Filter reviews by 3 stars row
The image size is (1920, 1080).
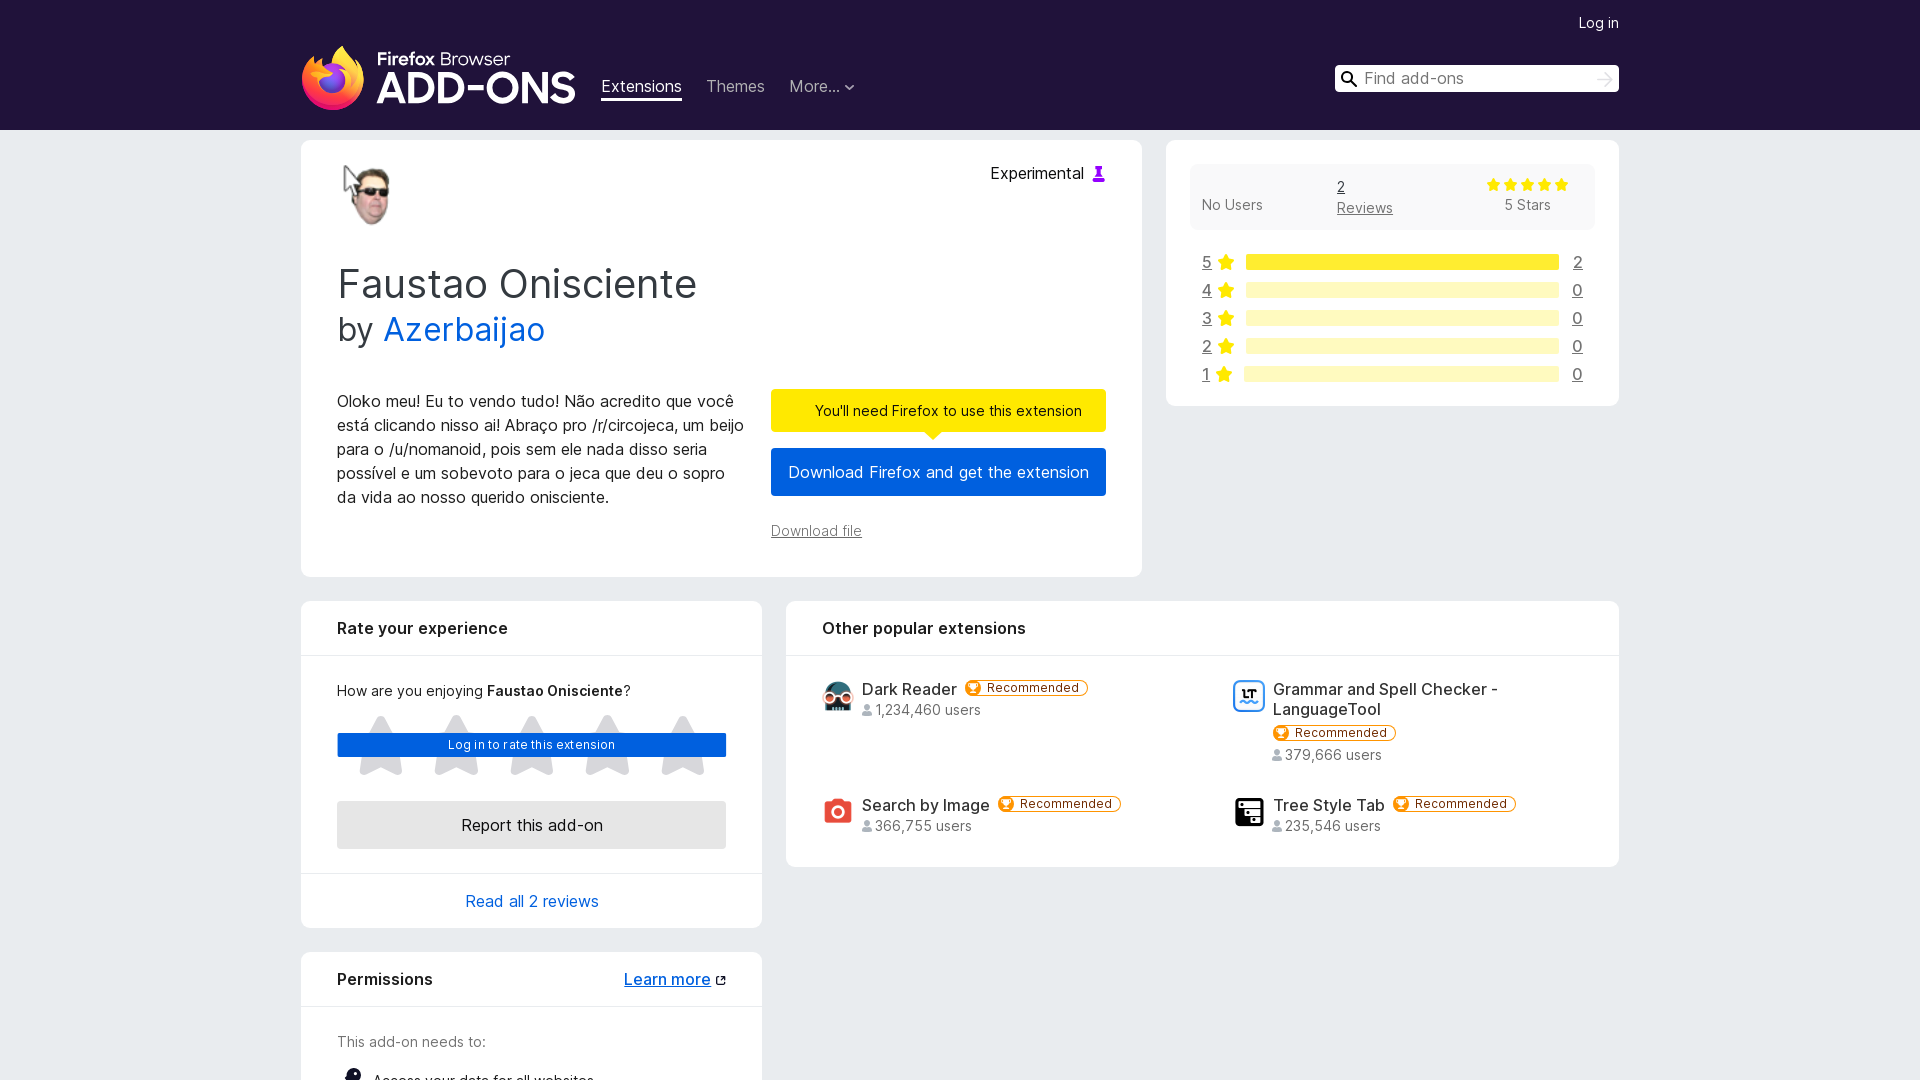point(1392,318)
